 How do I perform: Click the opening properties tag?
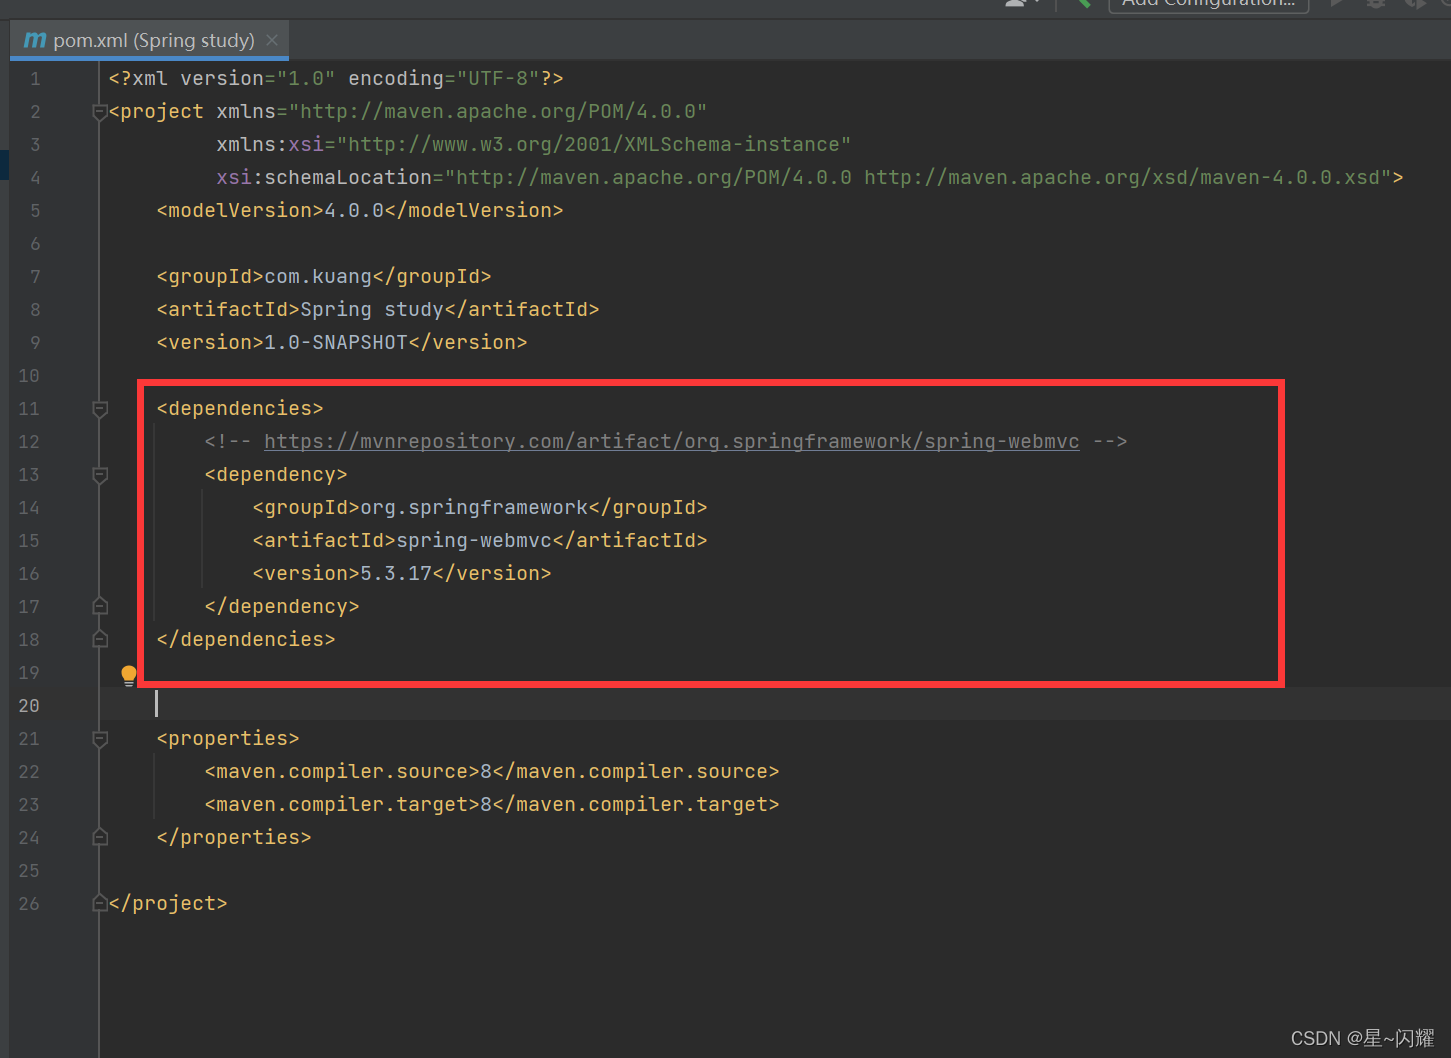coord(228,738)
